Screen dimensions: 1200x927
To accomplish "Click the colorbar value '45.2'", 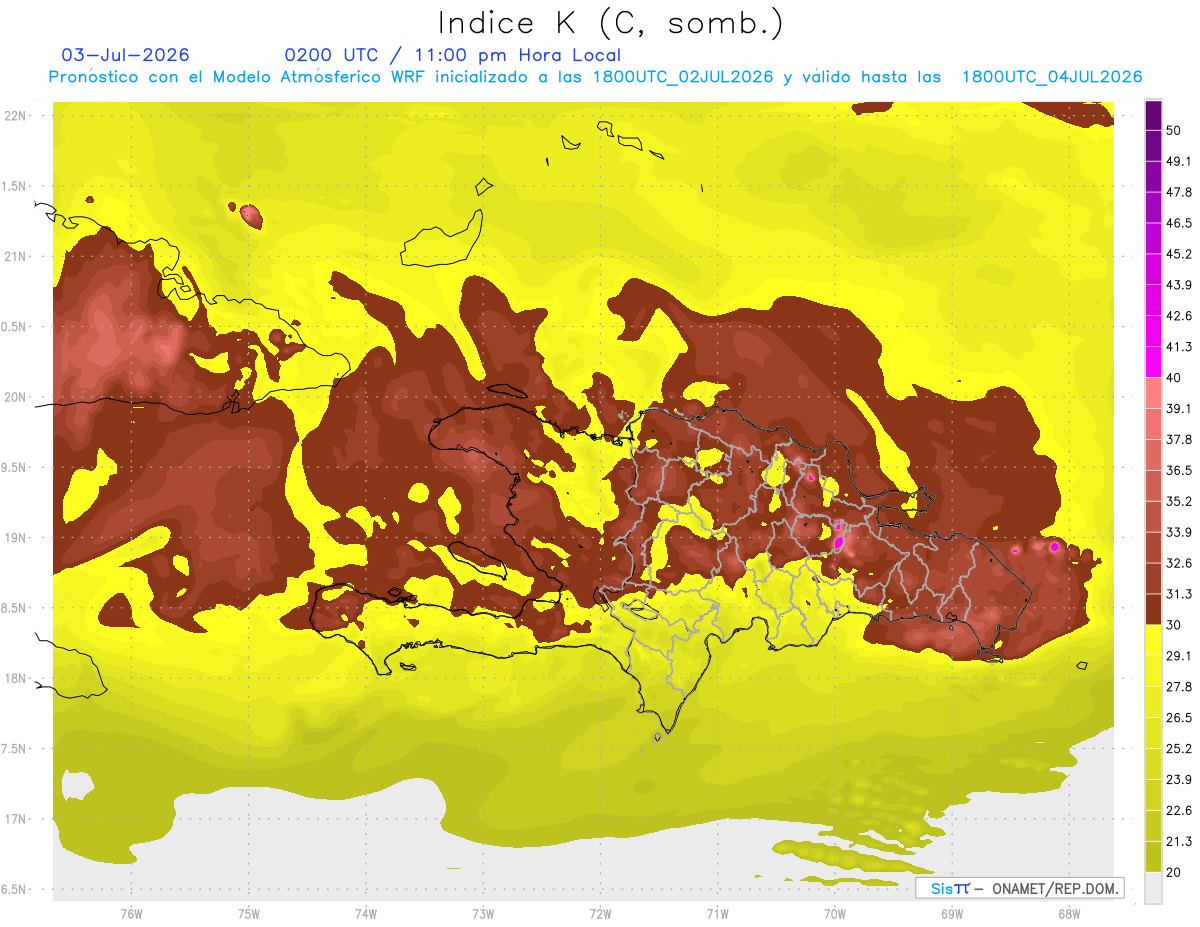I will pos(1179,254).
